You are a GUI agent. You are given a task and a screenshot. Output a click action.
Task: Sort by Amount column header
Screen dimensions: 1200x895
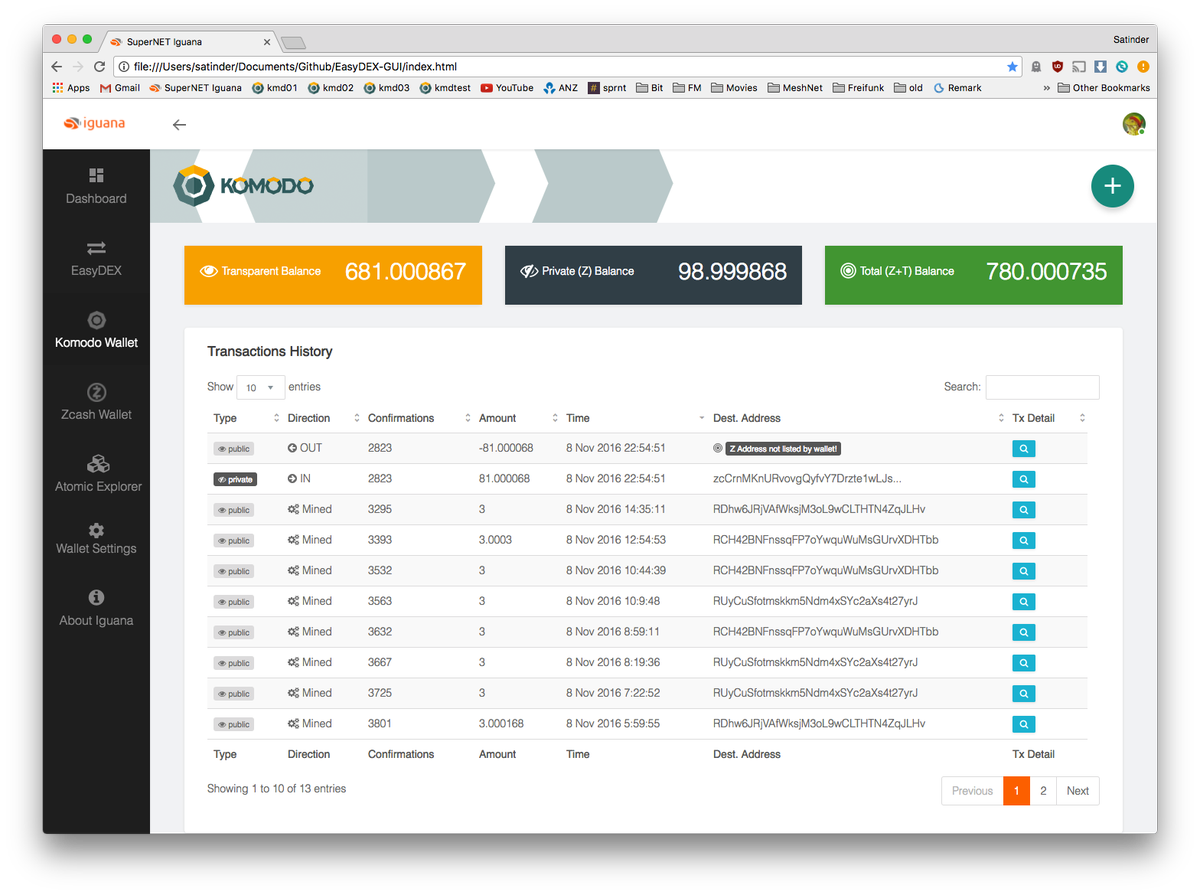click(x=517, y=418)
